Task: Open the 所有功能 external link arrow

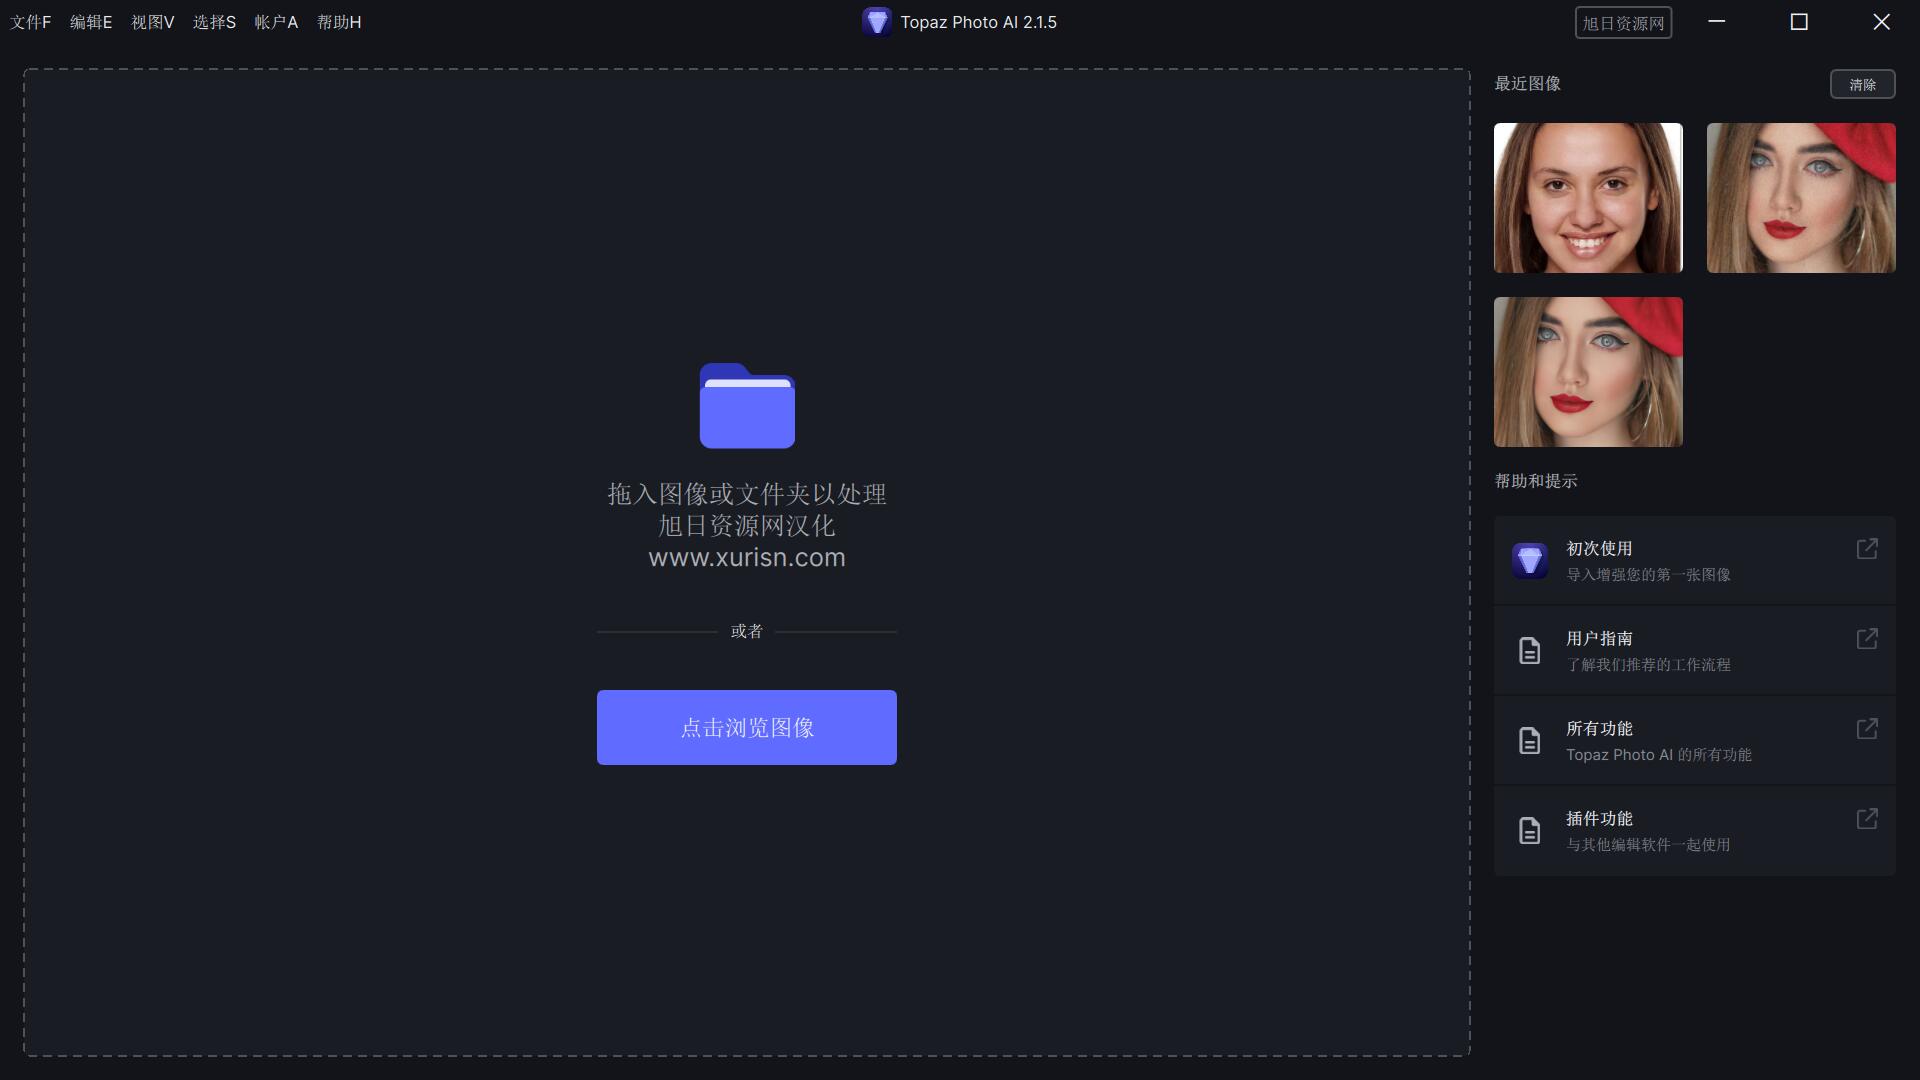Action: click(x=1868, y=729)
